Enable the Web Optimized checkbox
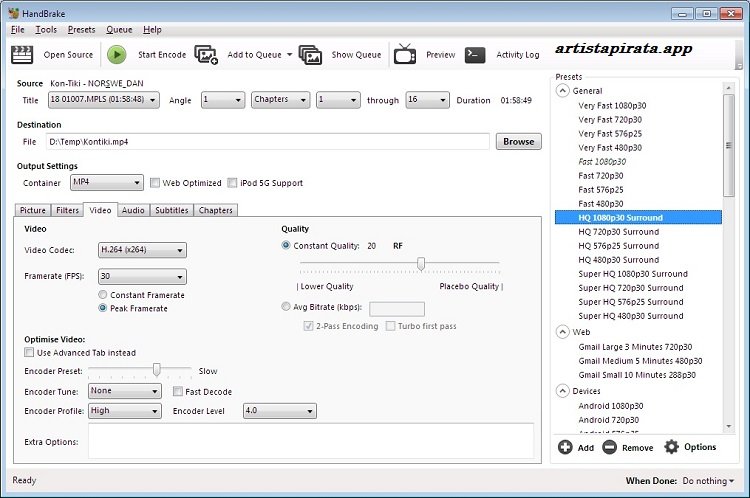This screenshot has width=750, height=498. point(154,183)
